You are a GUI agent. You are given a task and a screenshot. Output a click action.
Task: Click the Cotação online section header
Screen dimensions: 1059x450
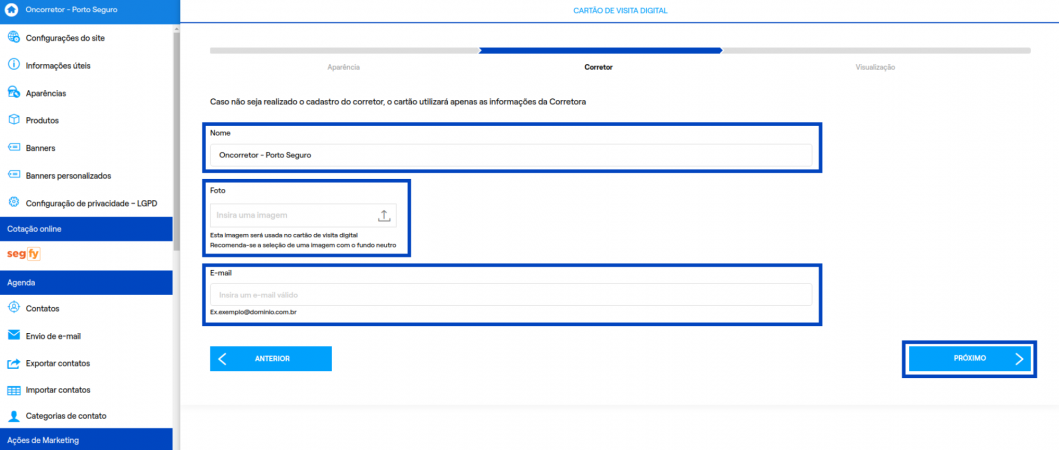point(86,229)
